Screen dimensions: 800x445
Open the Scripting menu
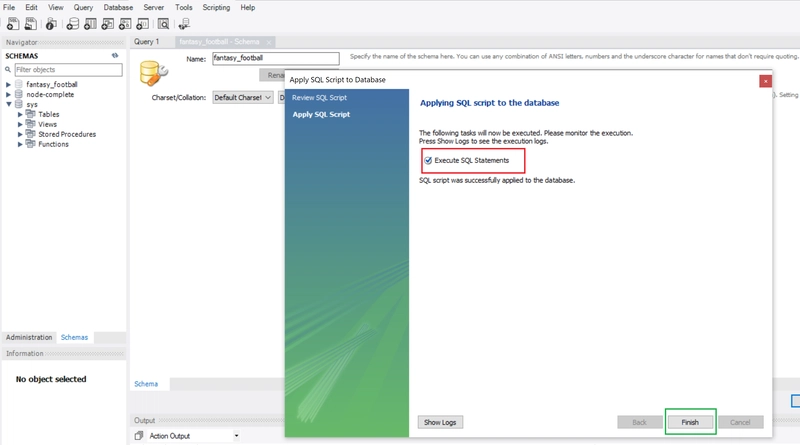216,8
